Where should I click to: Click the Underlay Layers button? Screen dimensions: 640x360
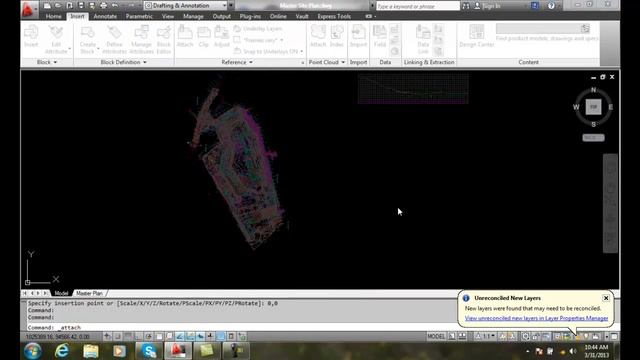pyautogui.click(x=258, y=29)
